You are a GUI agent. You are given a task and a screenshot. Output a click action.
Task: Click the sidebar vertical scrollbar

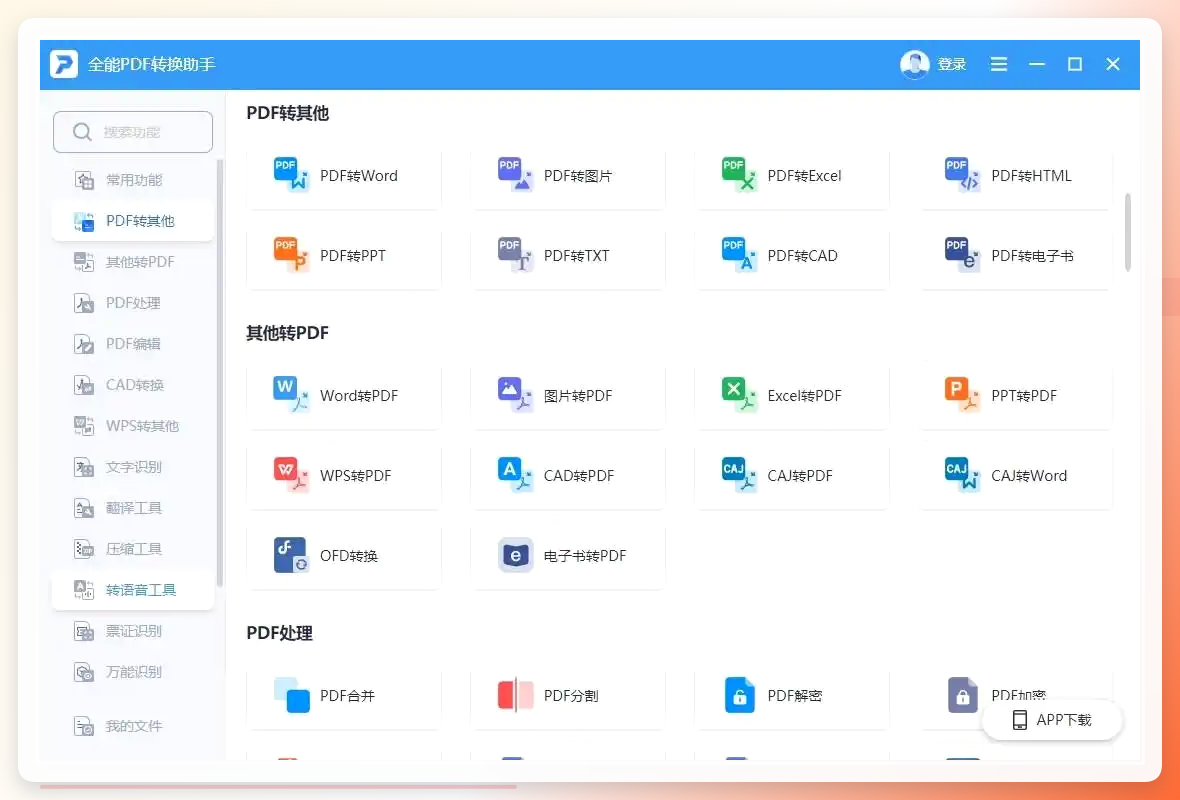[220, 373]
